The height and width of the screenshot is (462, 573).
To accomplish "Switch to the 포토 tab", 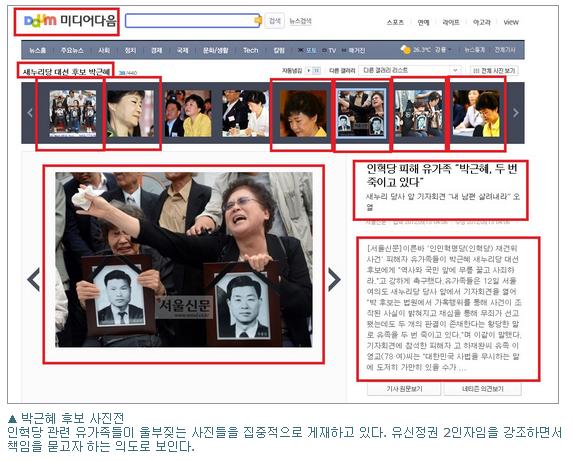I will point(308,50).
